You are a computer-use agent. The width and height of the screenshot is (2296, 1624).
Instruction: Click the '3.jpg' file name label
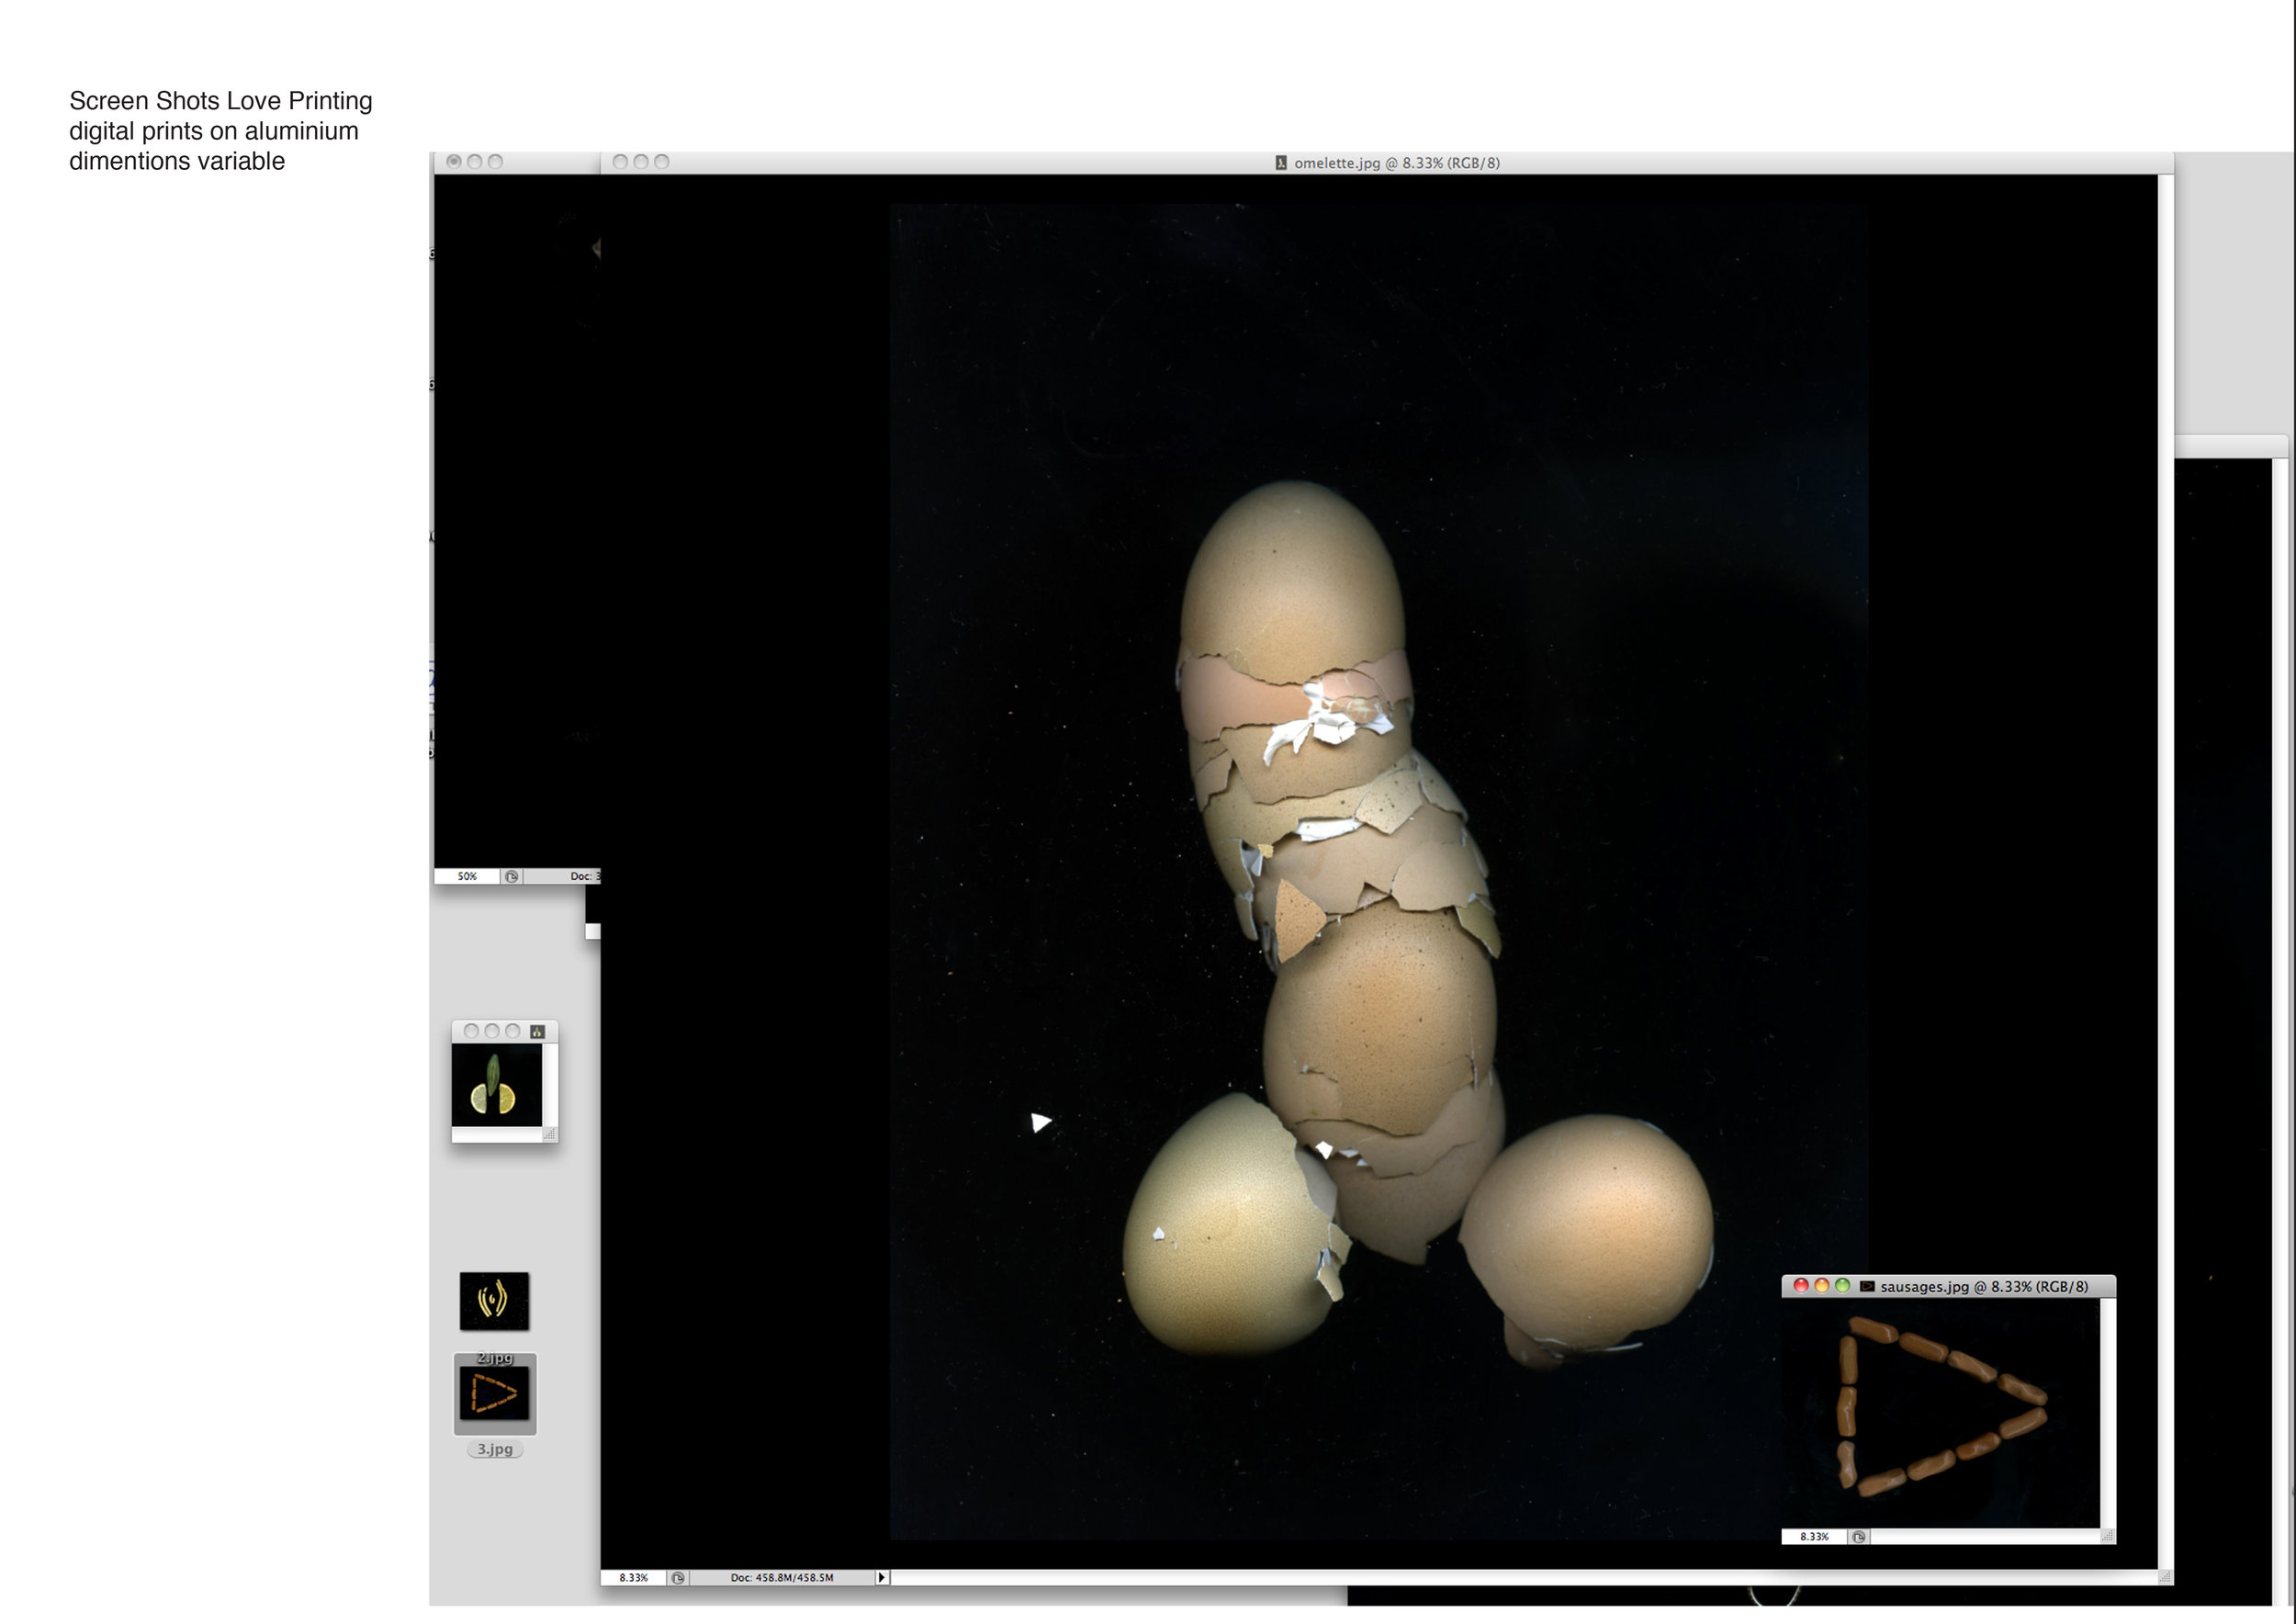pos(494,1449)
